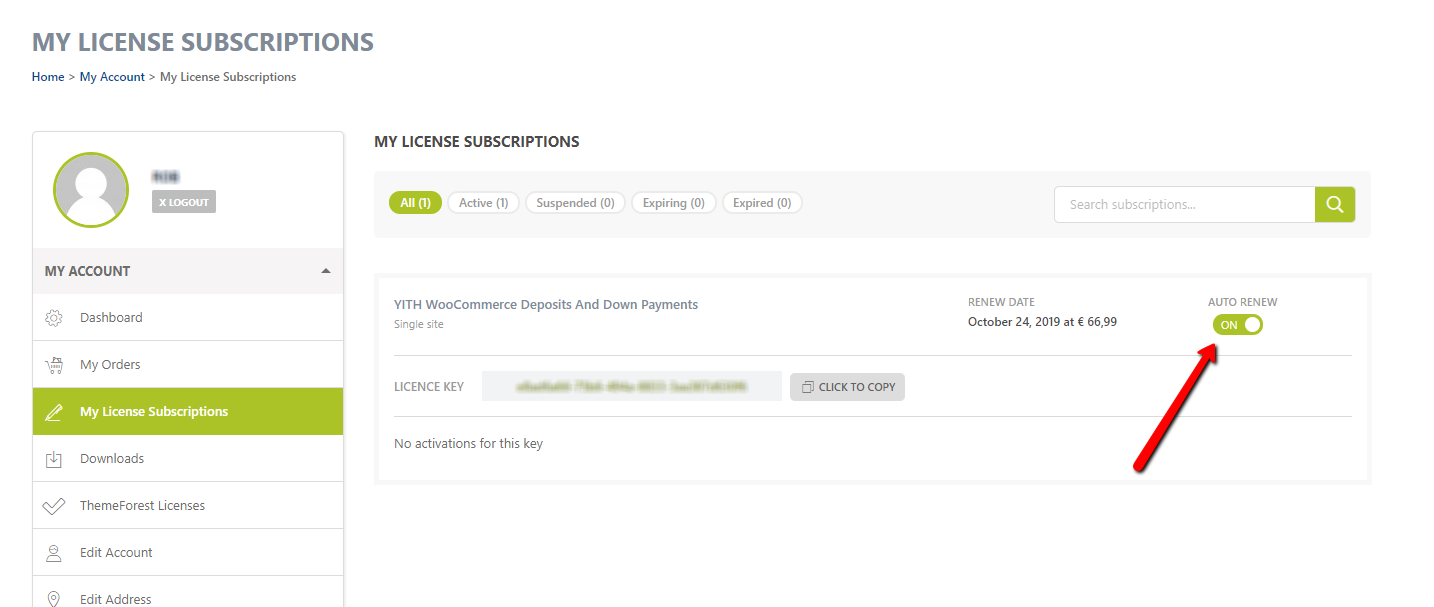
Task: Follow the Home breadcrumb link
Action: [x=48, y=77]
